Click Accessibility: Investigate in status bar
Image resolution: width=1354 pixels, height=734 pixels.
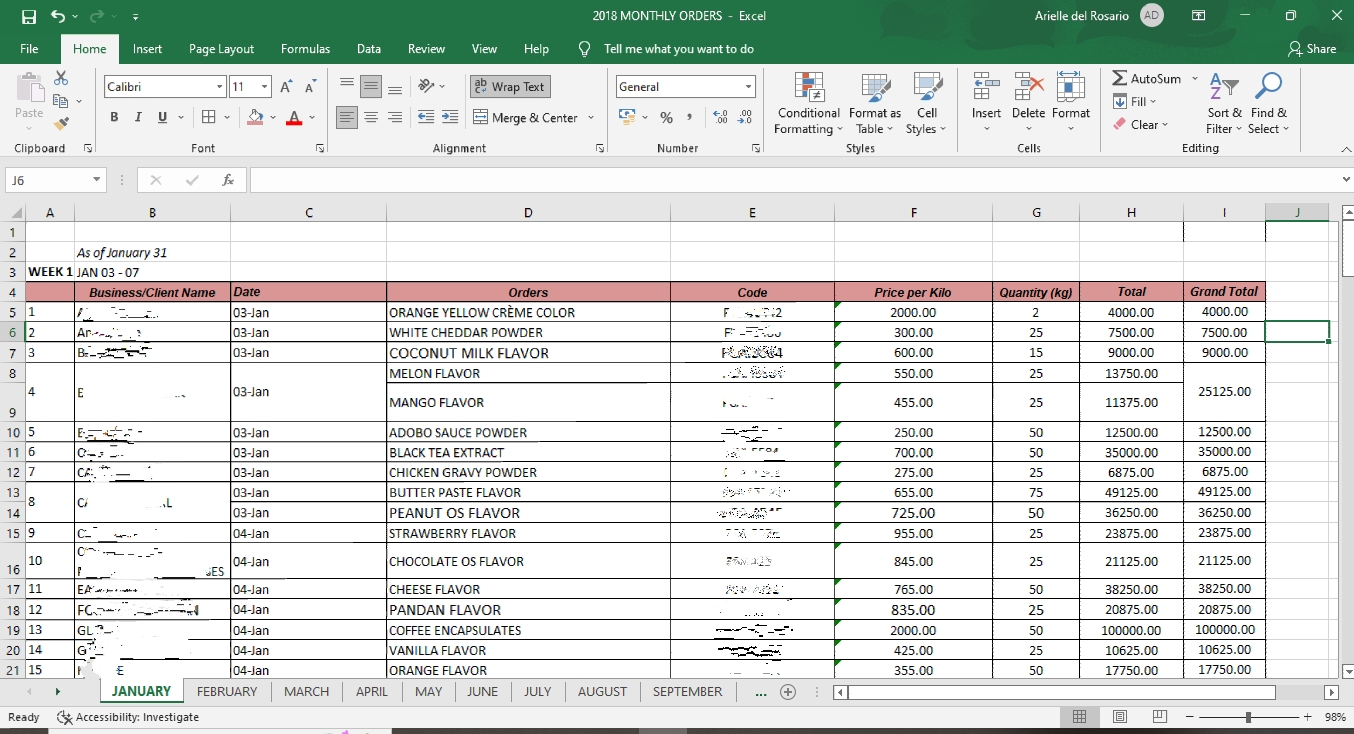pos(128,717)
